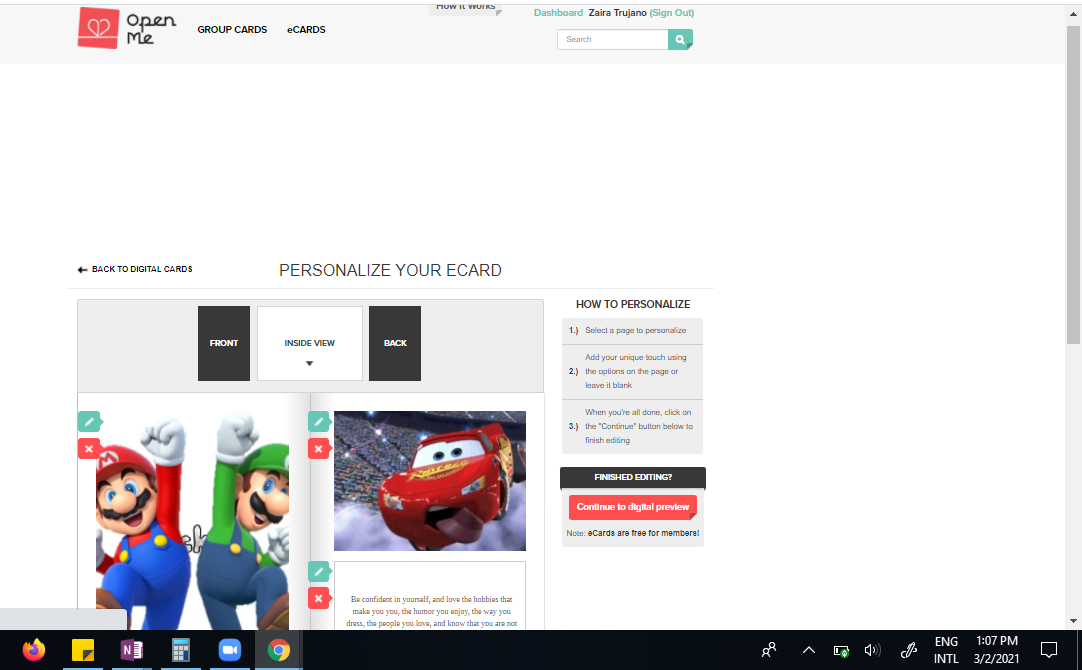1082x670 pixels.
Task: Select the BACK page tab
Action: [395, 343]
